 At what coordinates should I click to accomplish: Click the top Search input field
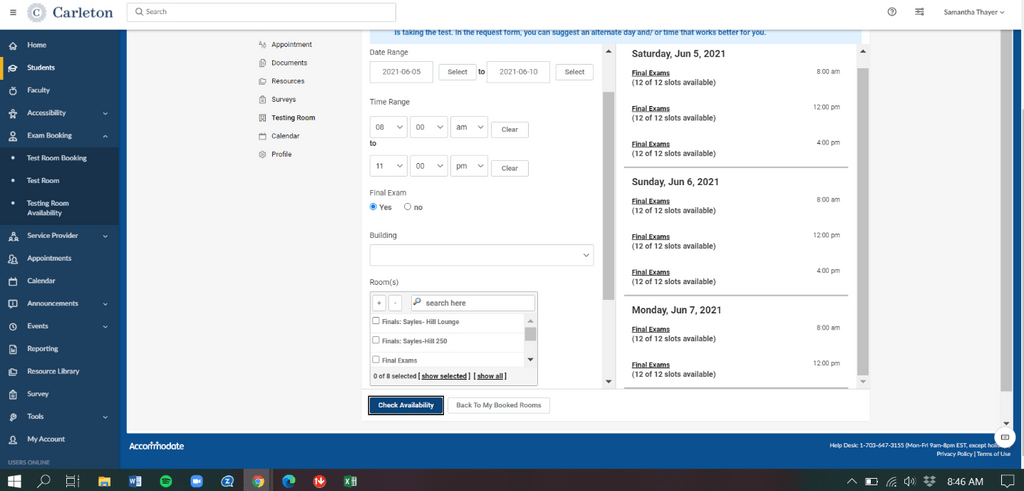click(261, 12)
